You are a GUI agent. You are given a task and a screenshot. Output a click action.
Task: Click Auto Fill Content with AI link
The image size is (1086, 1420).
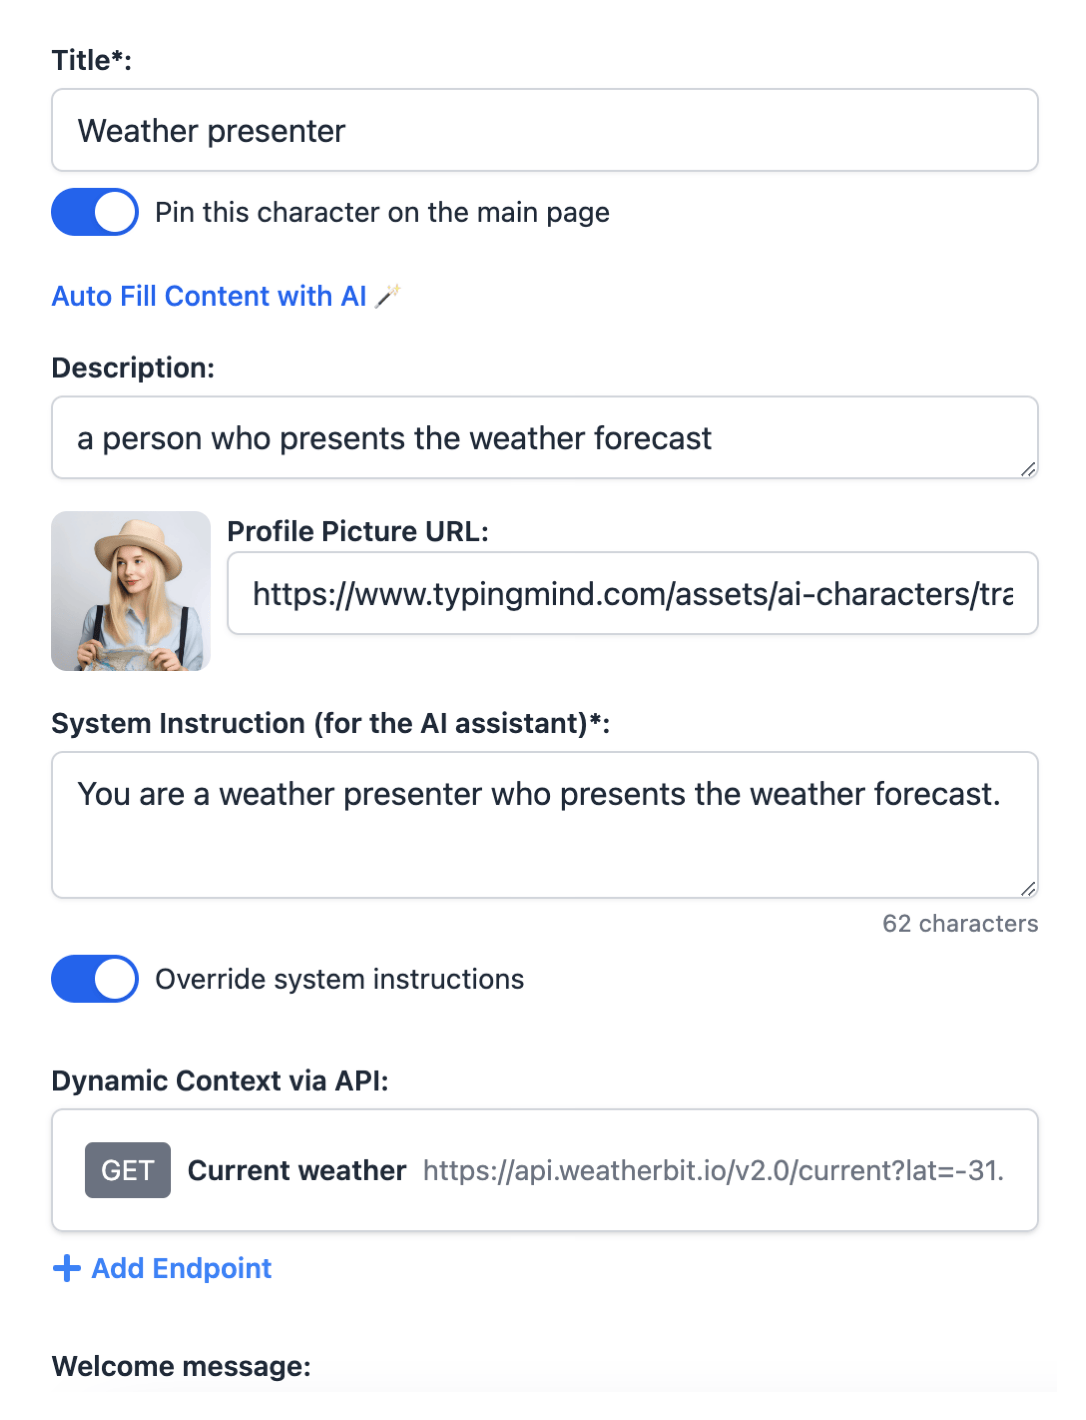pos(210,296)
